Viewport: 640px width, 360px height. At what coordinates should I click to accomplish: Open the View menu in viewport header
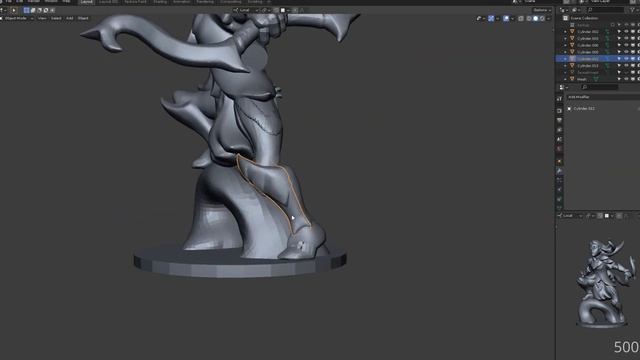tap(42, 18)
